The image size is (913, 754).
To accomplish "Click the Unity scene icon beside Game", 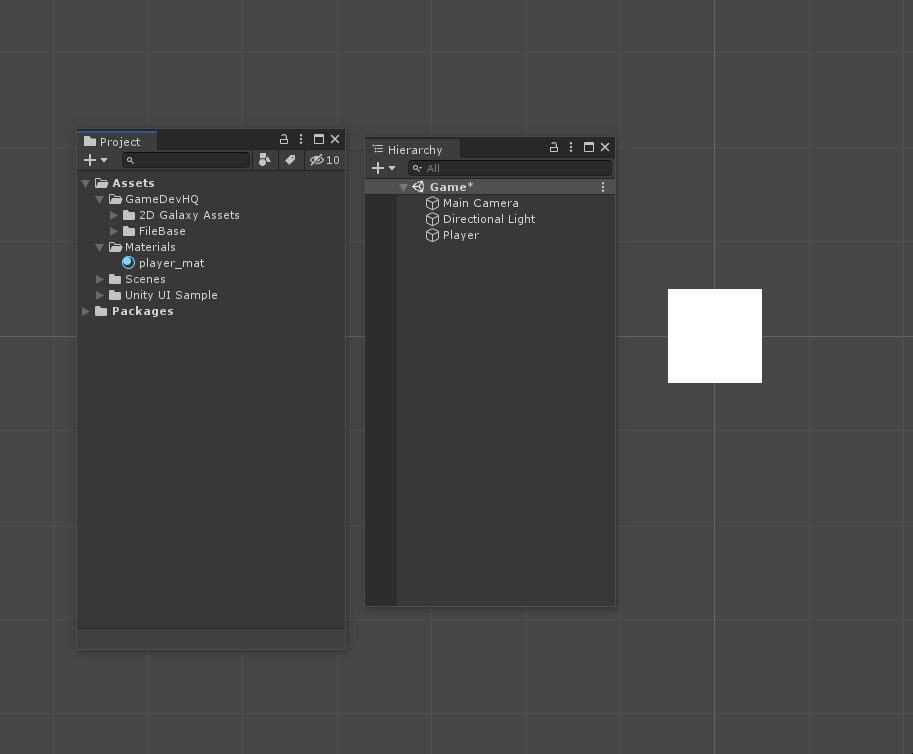I will point(418,187).
